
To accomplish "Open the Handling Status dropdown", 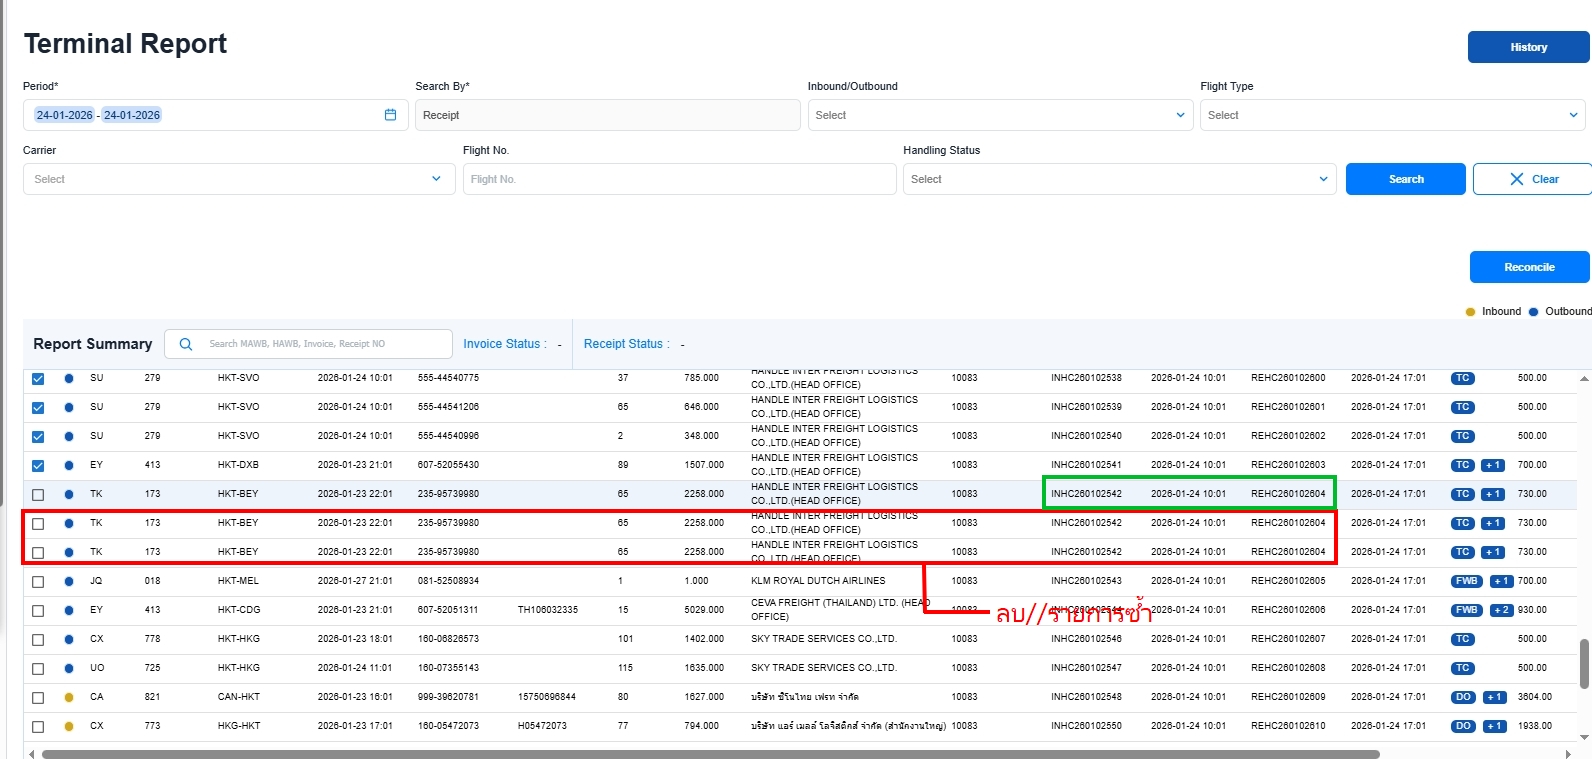I will coord(1119,179).
